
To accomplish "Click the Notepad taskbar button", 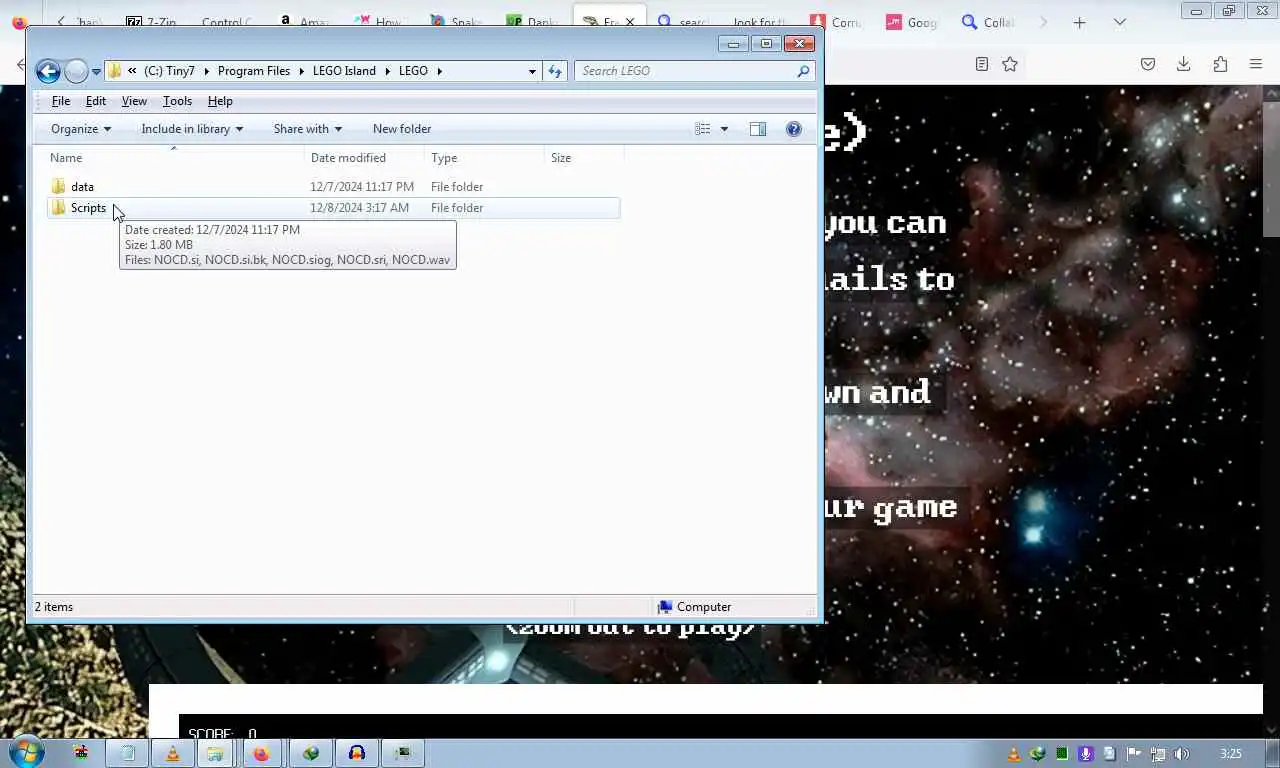I will [x=127, y=753].
